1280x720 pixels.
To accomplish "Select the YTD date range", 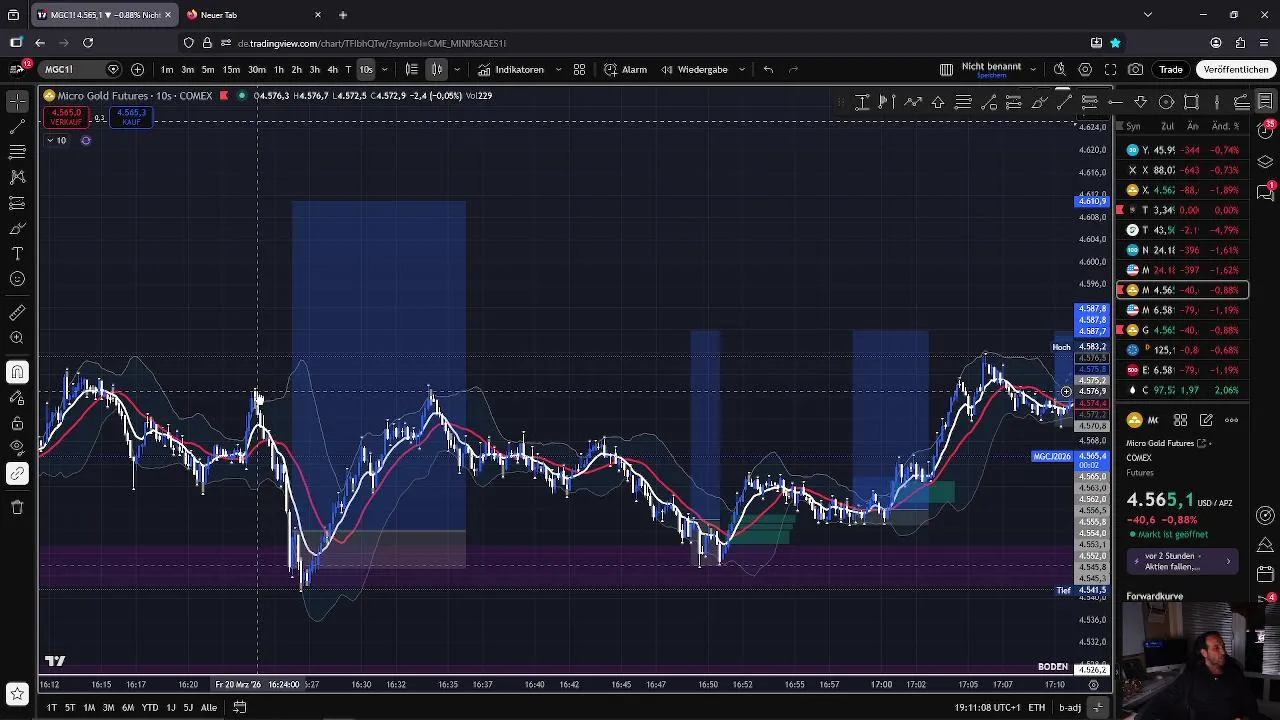I will point(149,707).
